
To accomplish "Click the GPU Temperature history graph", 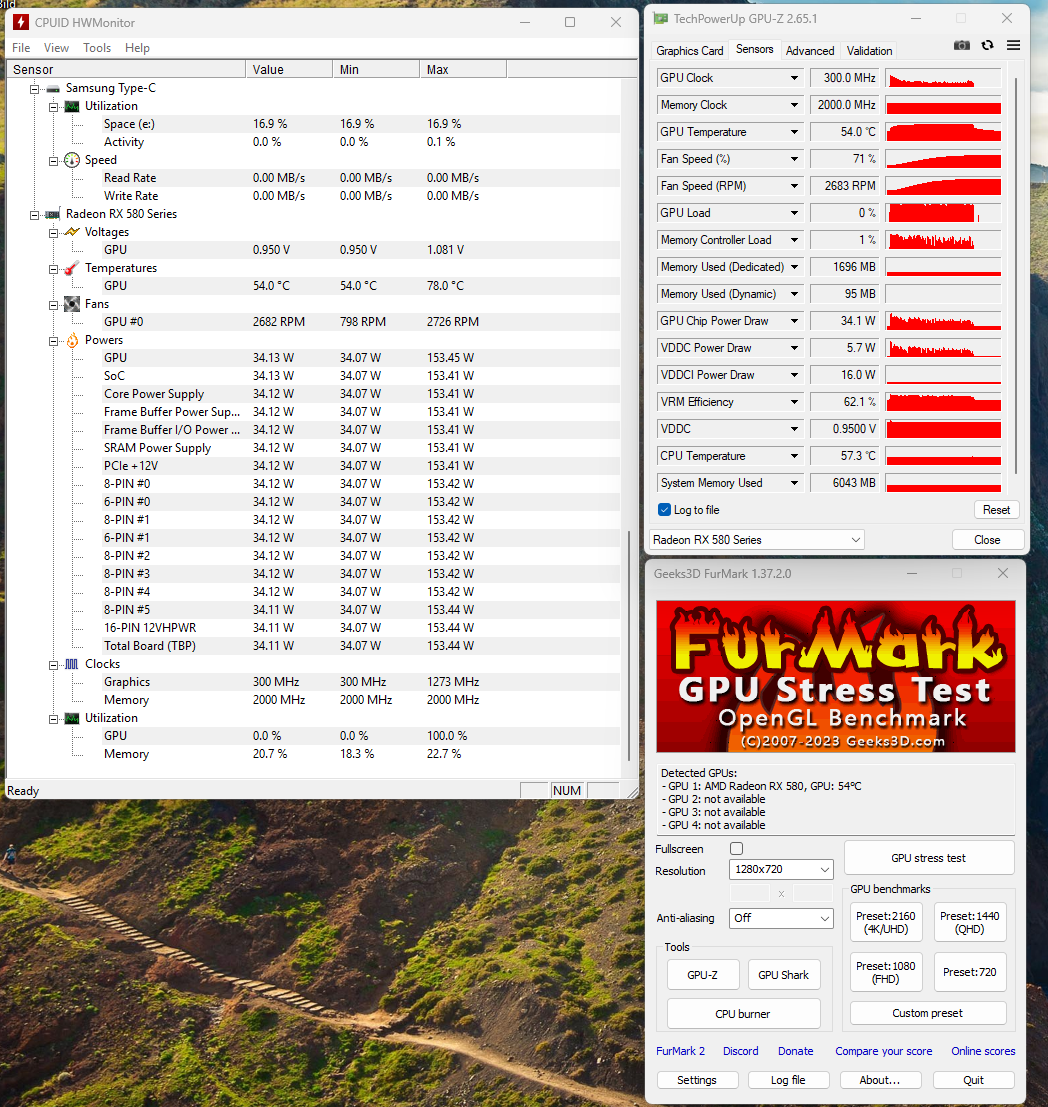I will pyautogui.click(x=943, y=132).
